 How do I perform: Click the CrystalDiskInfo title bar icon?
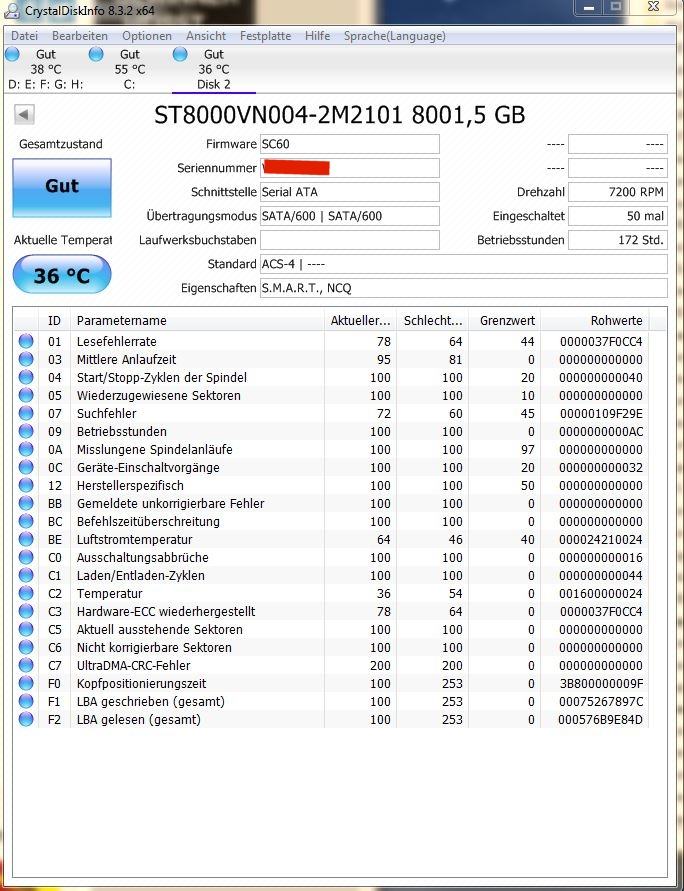click(x=11, y=9)
